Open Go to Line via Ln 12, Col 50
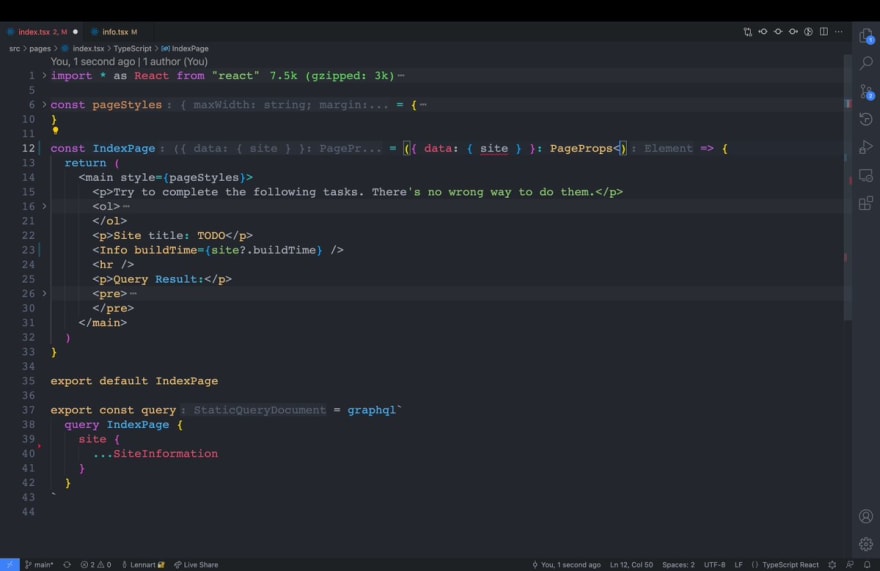Viewport: 880px width, 571px height. [x=631, y=564]
